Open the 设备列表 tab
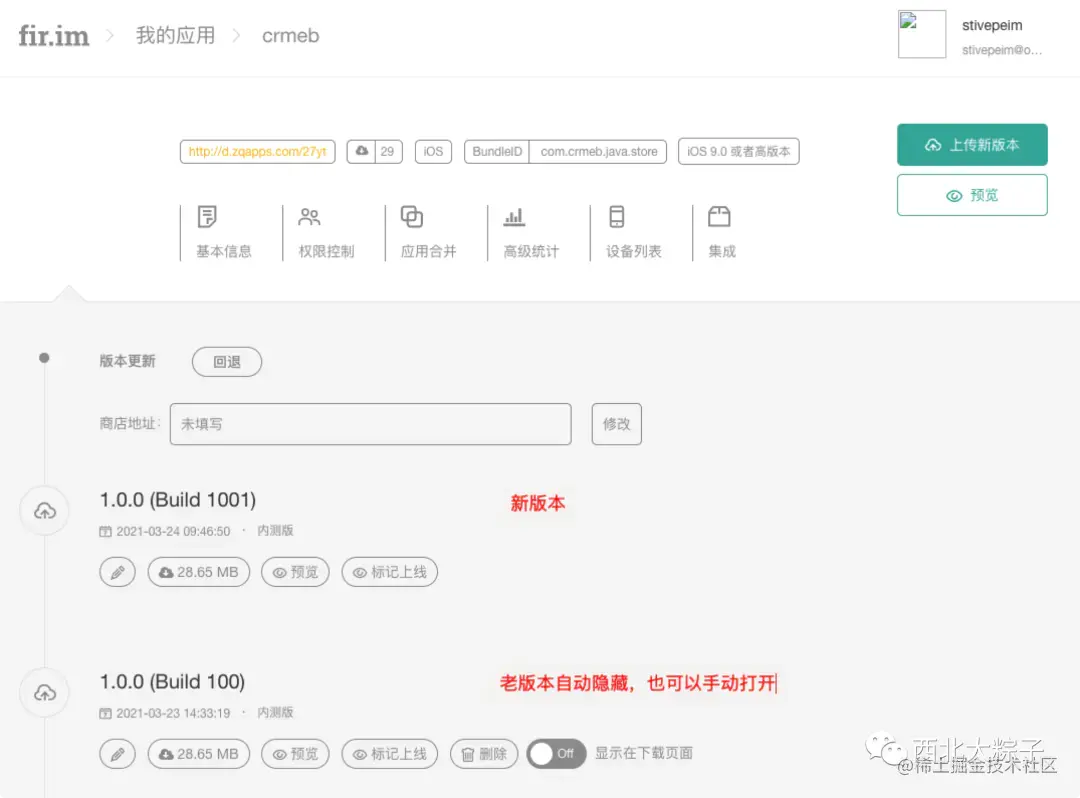 point(633,233)
